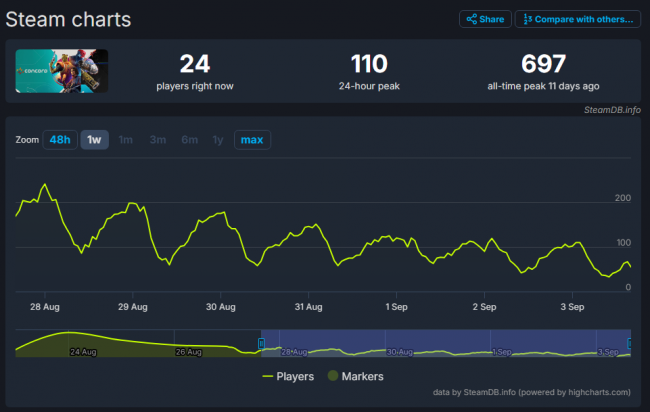
Task: Click the right navigator range handle
Action: pyautogui.click(x=629, y=343)
